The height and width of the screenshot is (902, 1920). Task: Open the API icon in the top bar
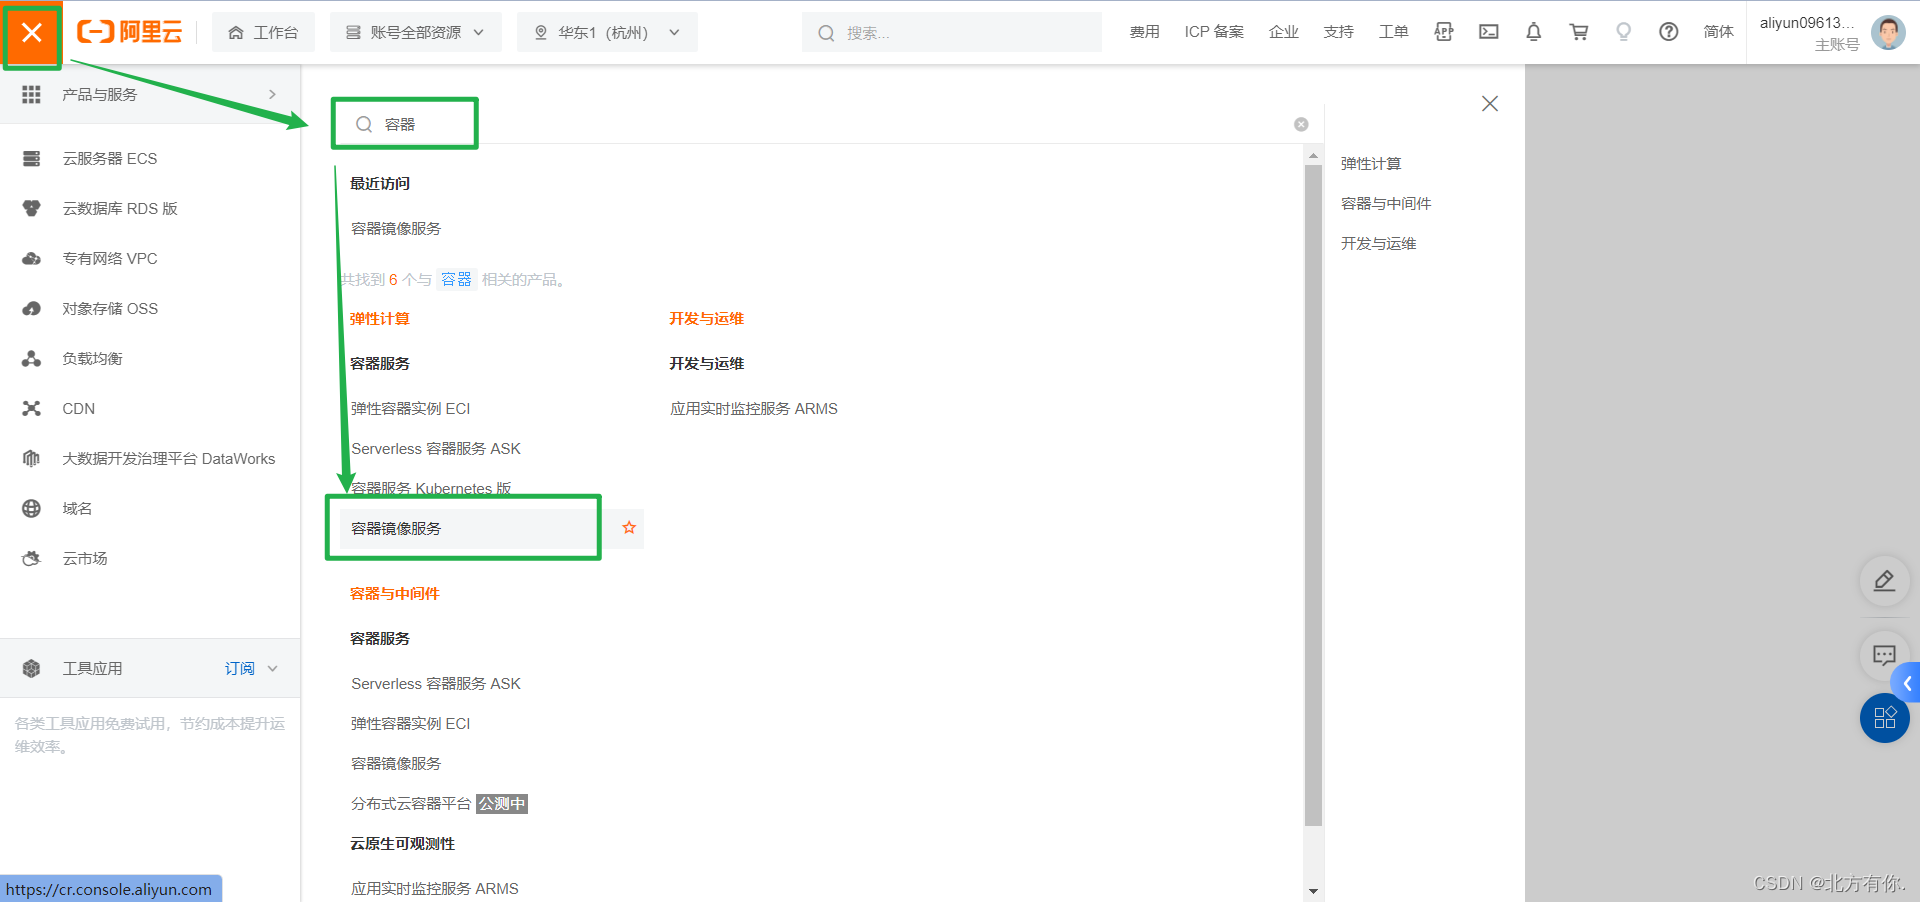(x=1444, y=32)
